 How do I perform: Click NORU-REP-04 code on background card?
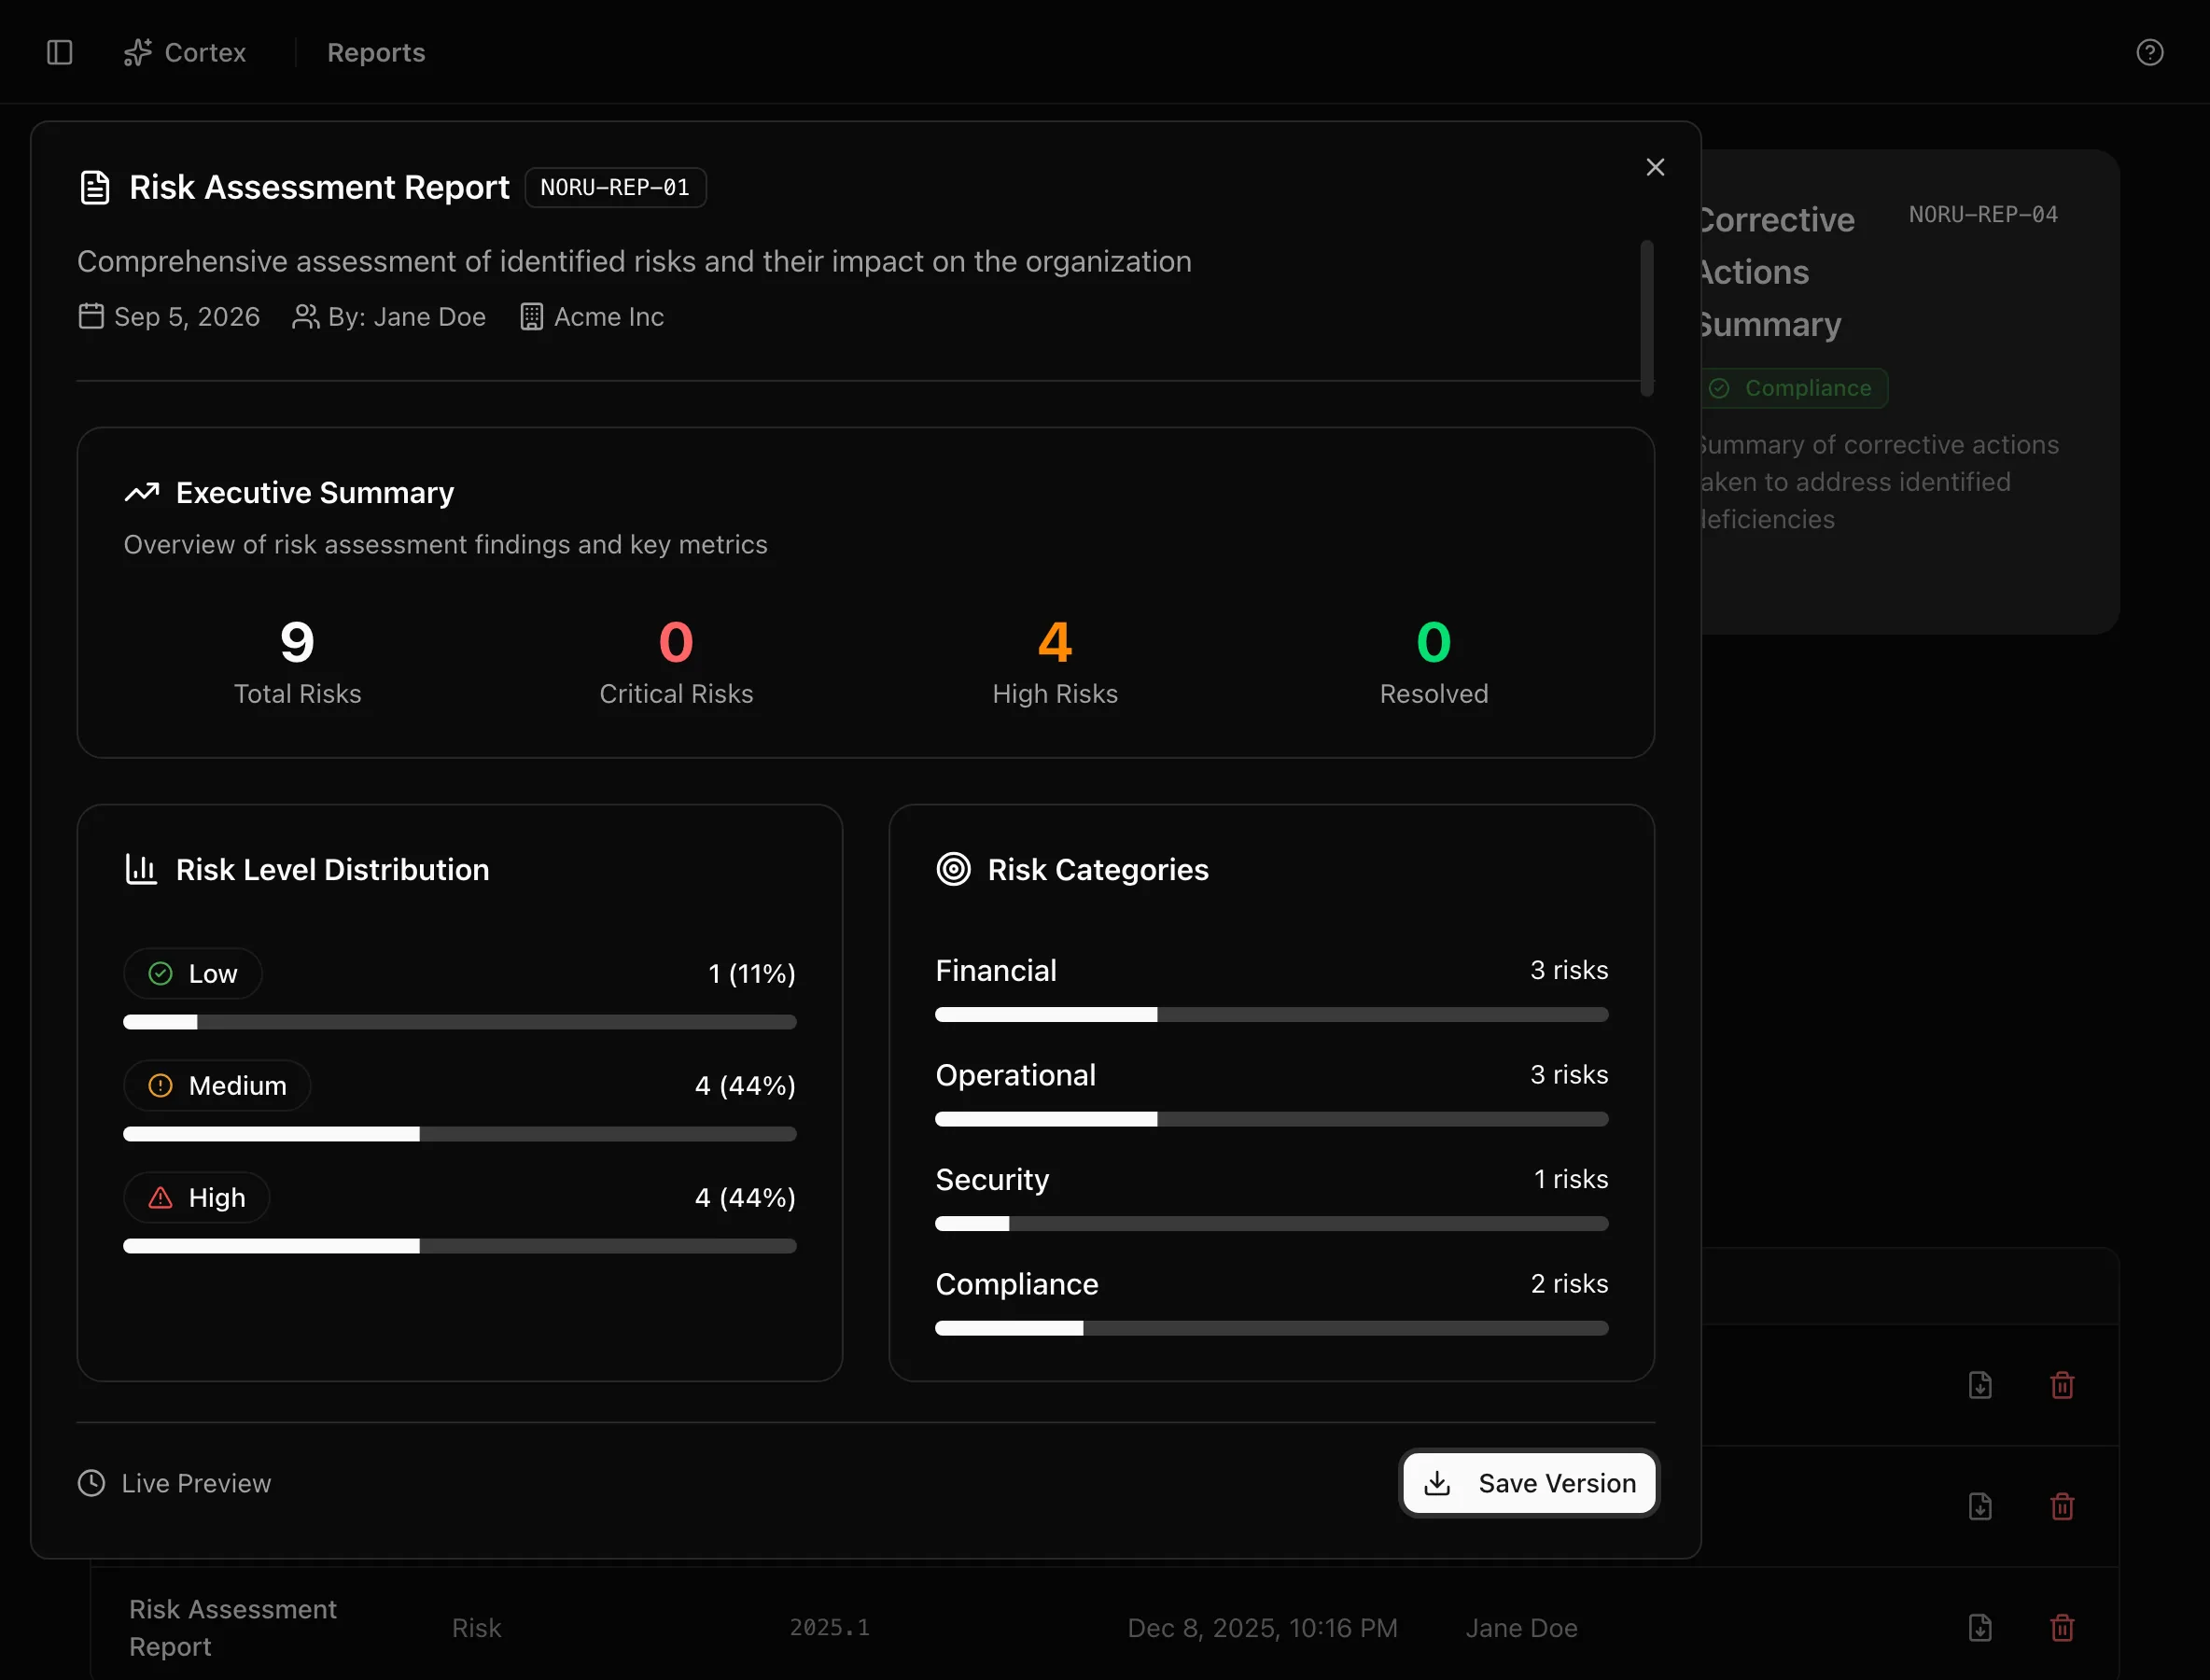(1983, 214)
